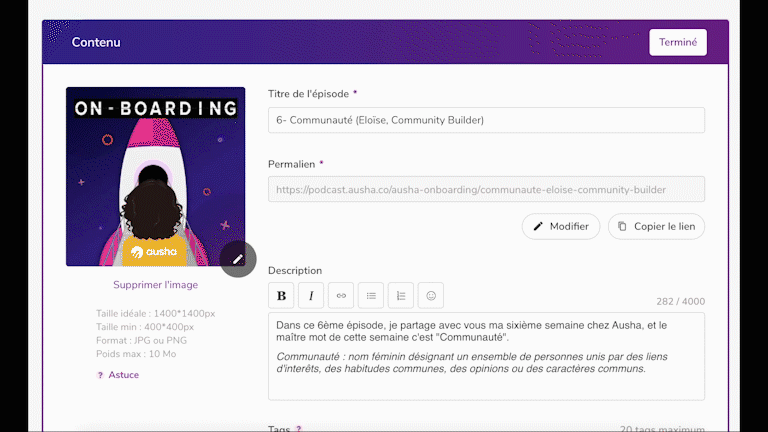The image size is (768, 432).
Task: Toggle italic formatting in the description toolbar
Action: point(311,296)
